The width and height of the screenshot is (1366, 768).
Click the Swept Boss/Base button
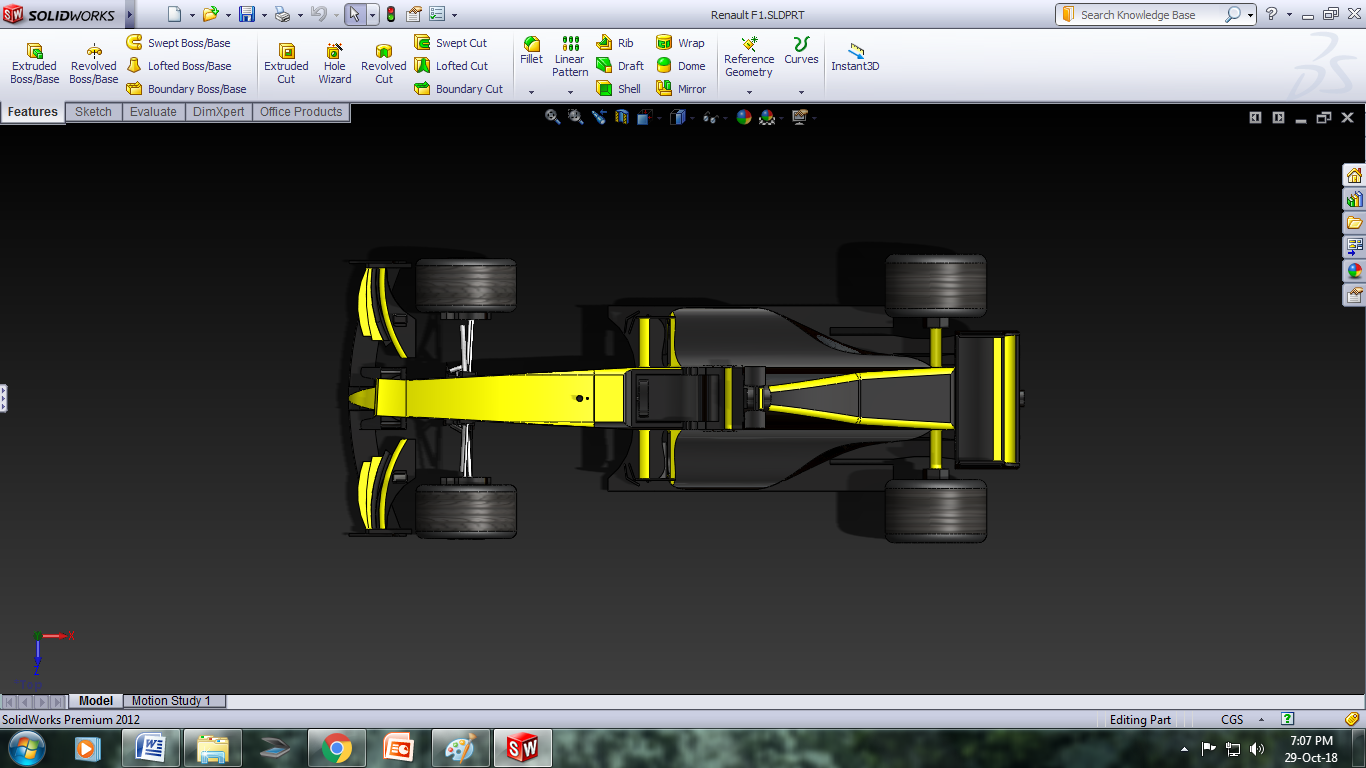tap(179, 43)
